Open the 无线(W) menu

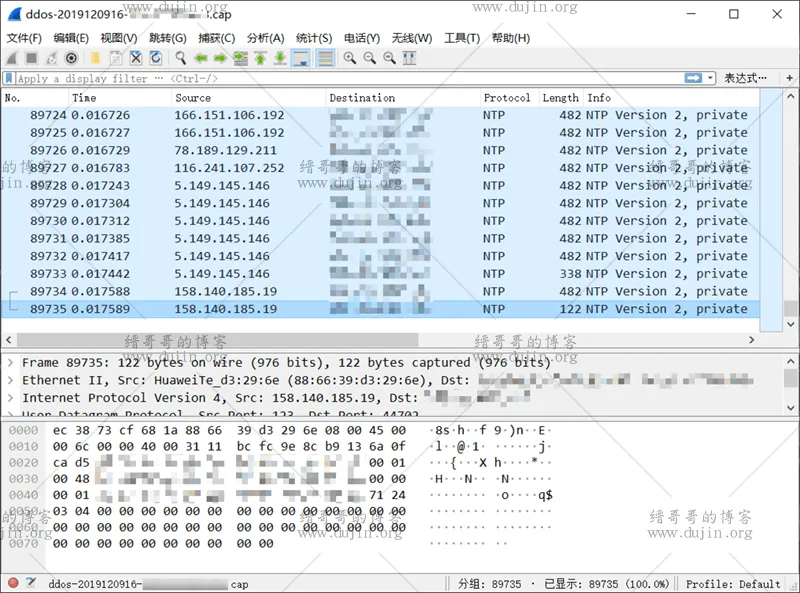point(412,38)
